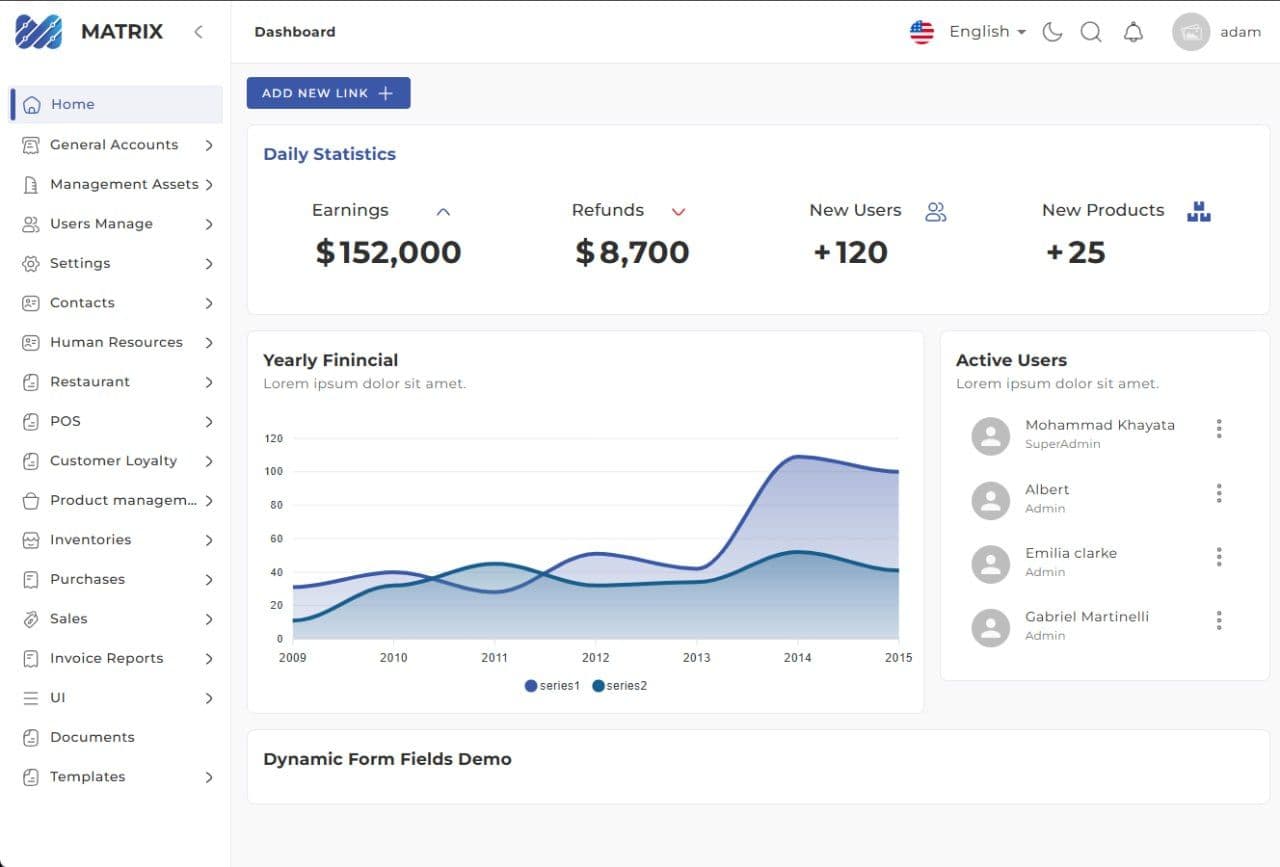Screen dimensions: 1280x867
Task: Collapse the sidebar with the back chevron
Action: (x=198, y=32)
